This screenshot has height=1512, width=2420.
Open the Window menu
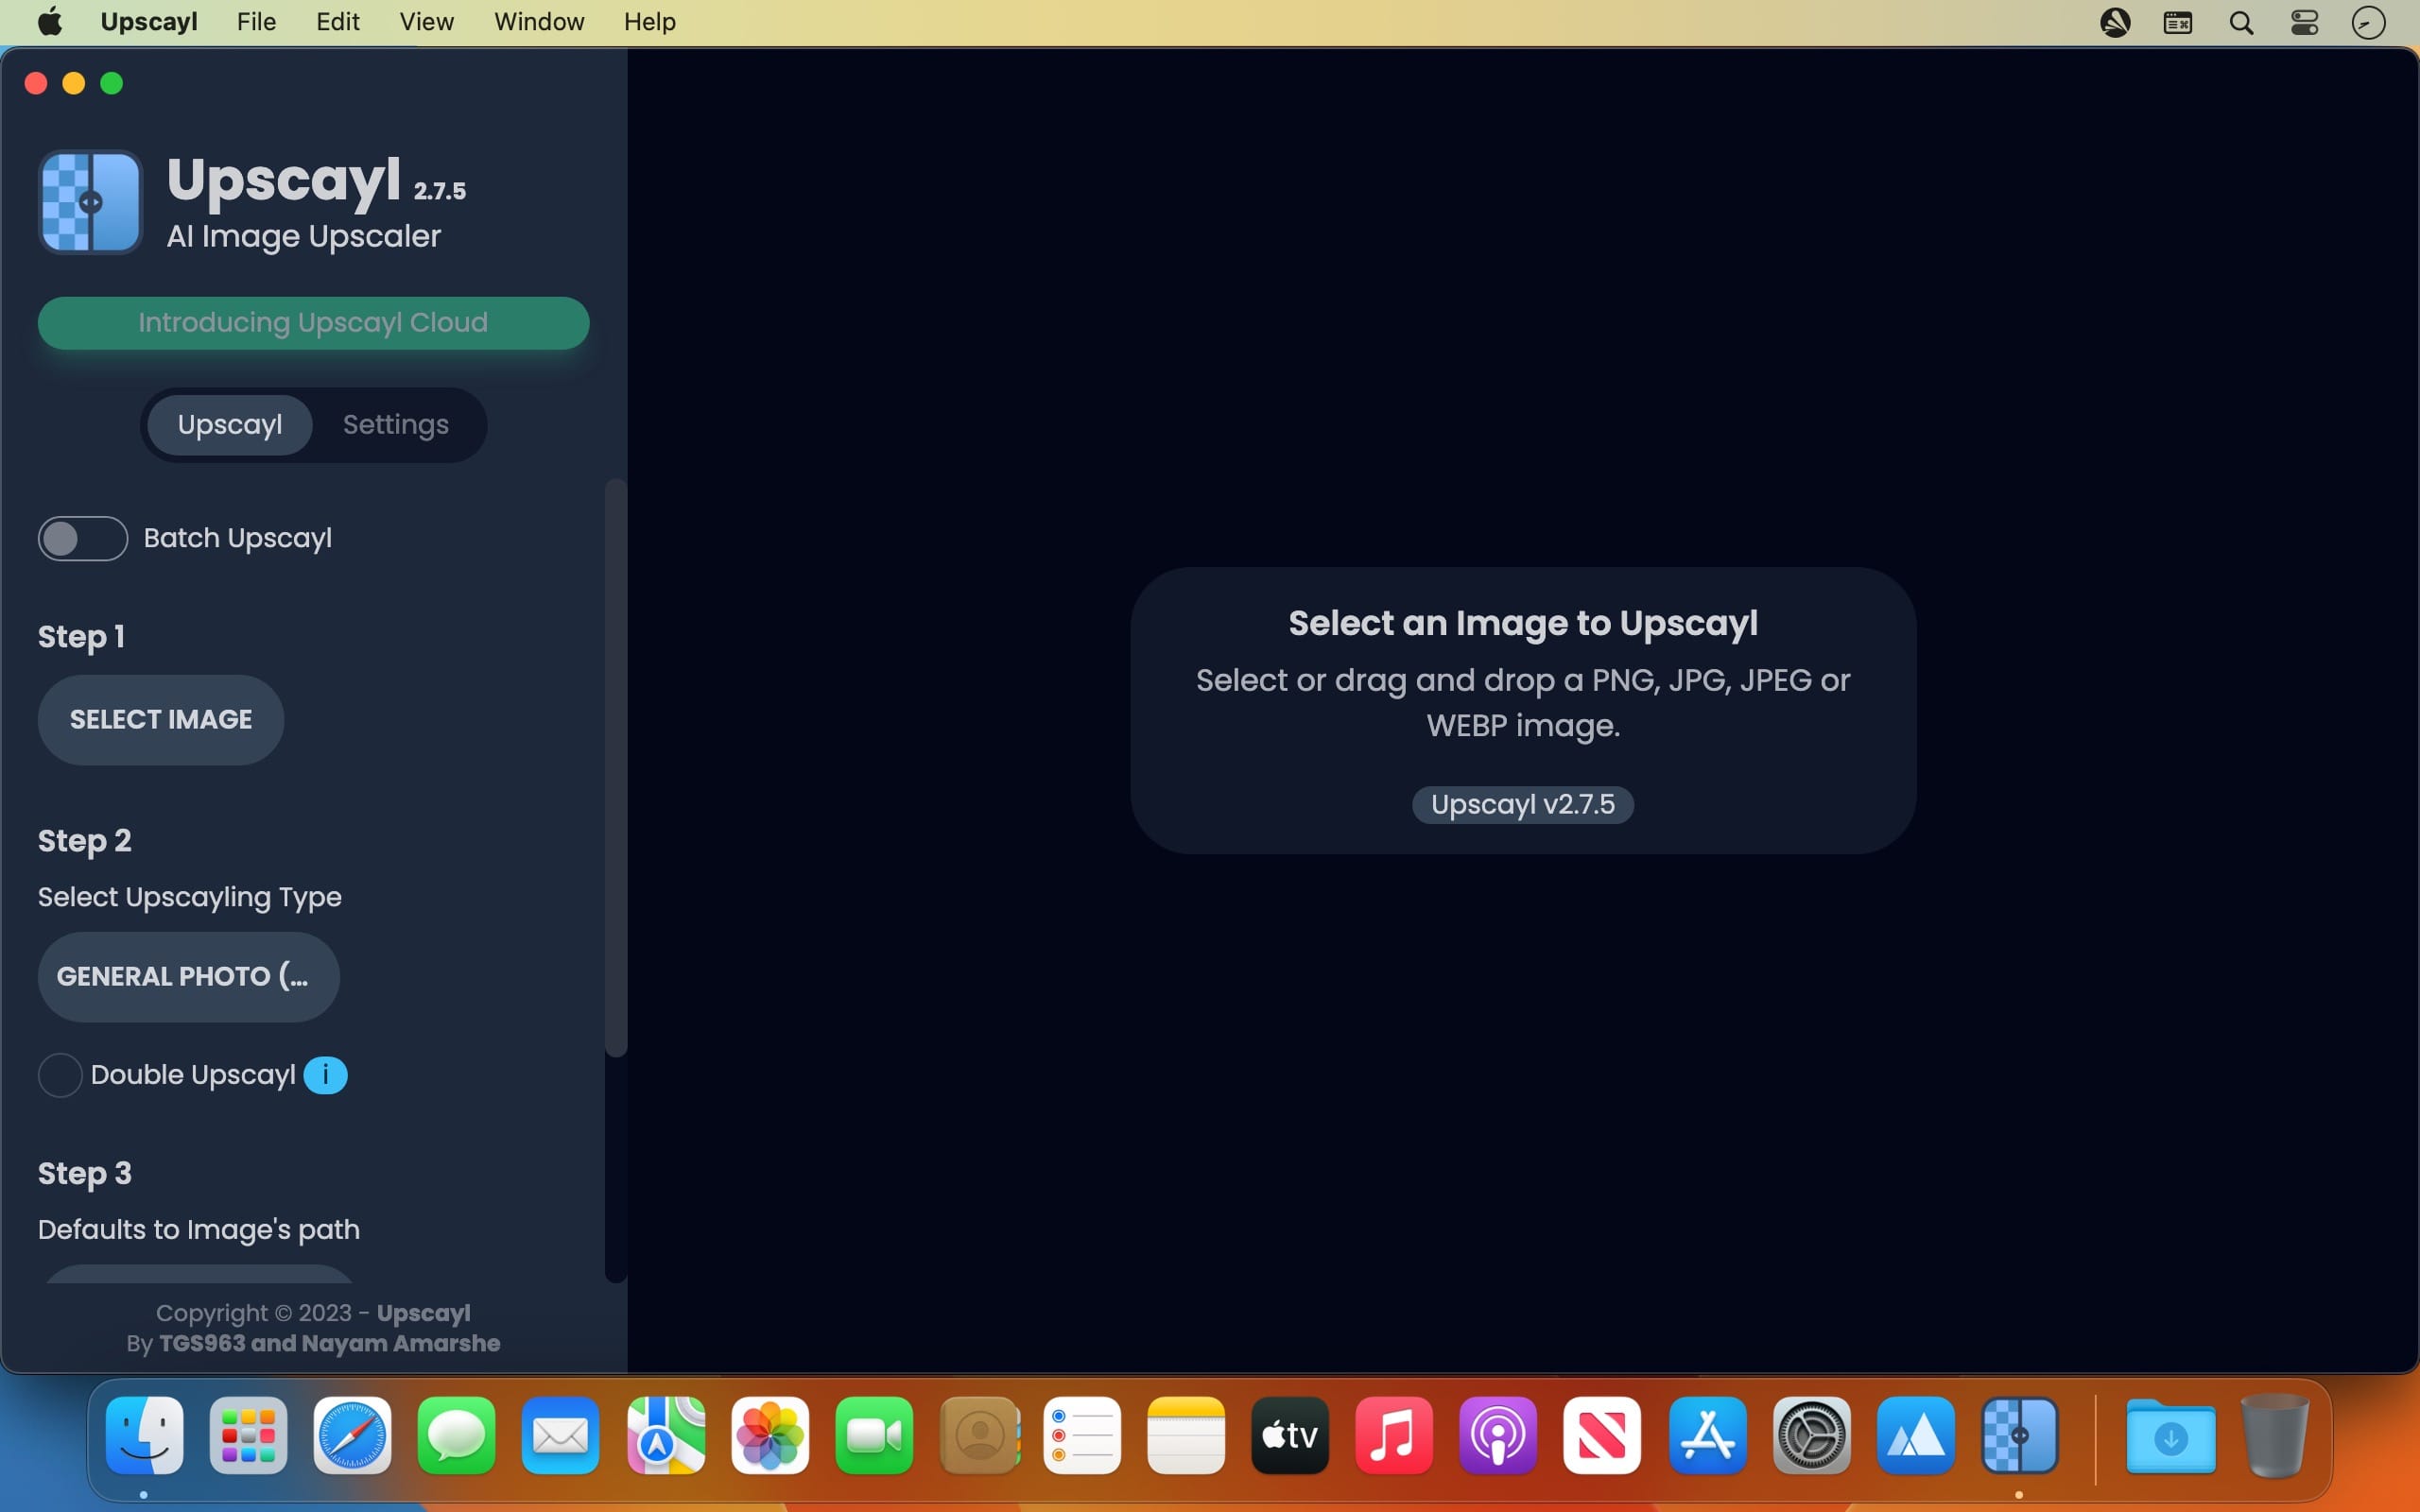coord(539,22)
